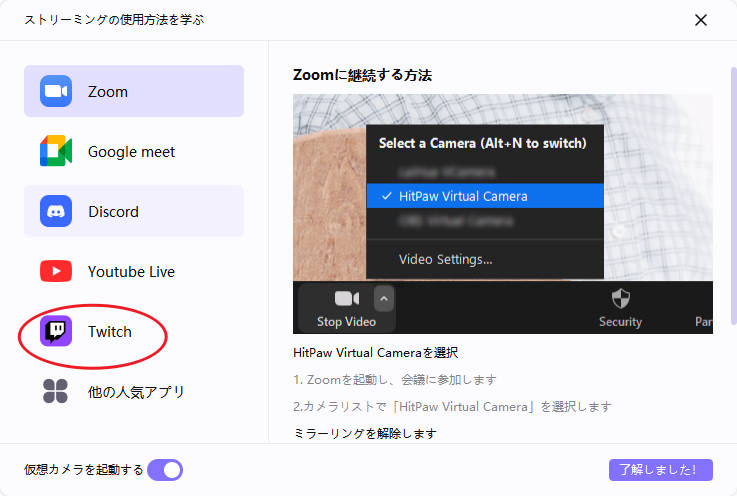Click the vertical scrollbar of the guide
Screen dimensions: 737x496
[x=733, y=196]
